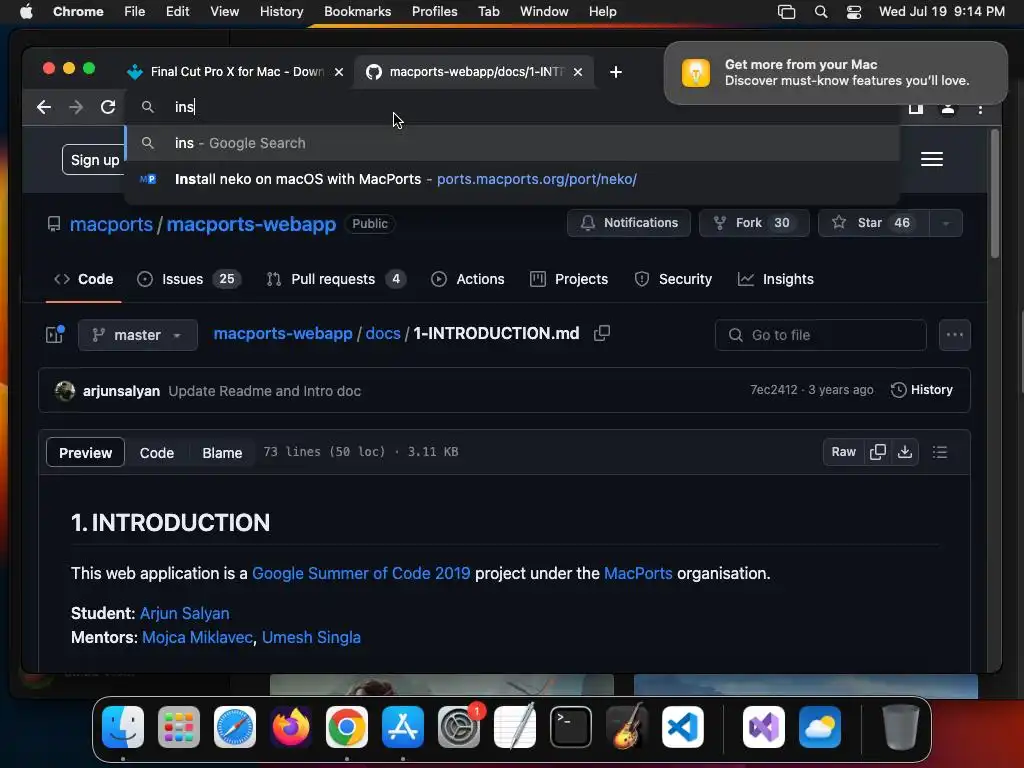Open a new tab with the plus icon
This screenshot has height=768, width=1024.
(x=615, y=72)
